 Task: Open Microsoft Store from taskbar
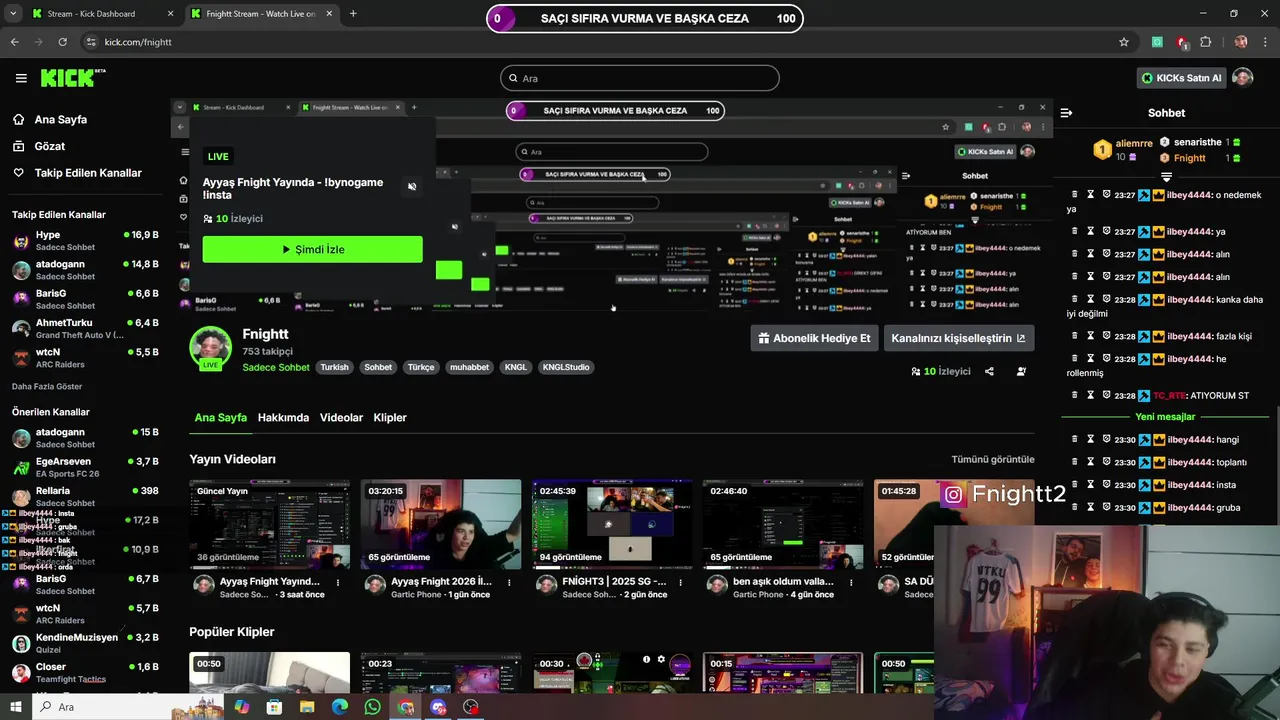274,707
